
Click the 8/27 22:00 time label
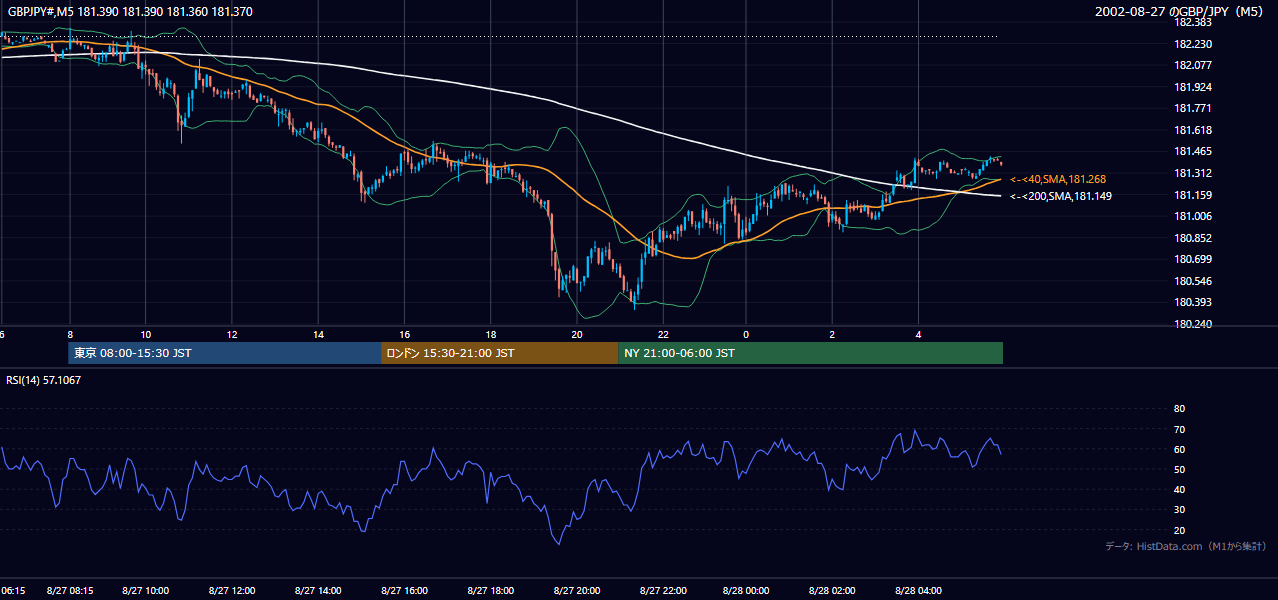[662, 591]
